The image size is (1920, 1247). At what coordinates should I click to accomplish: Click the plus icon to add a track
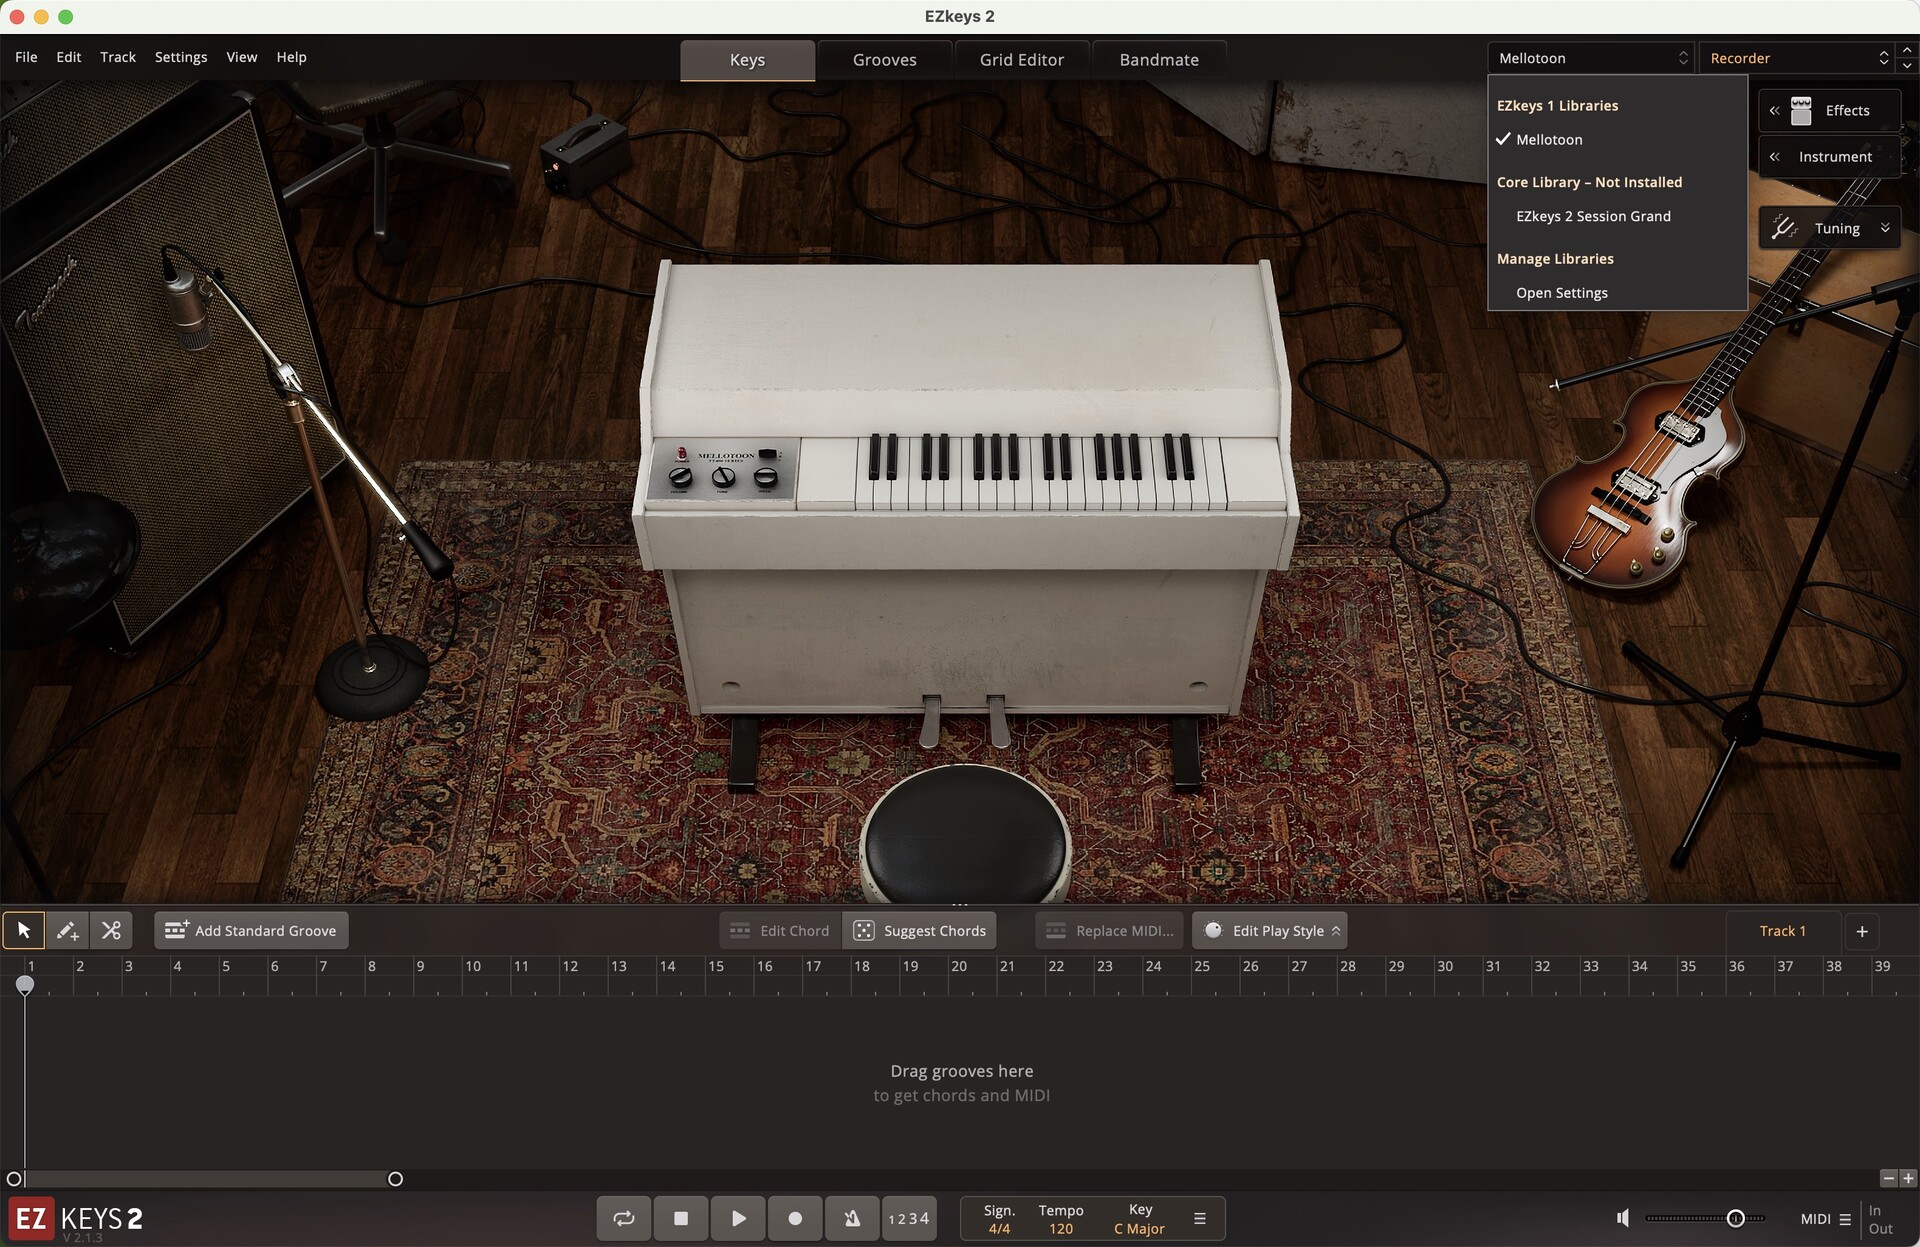pos(1862,931)
